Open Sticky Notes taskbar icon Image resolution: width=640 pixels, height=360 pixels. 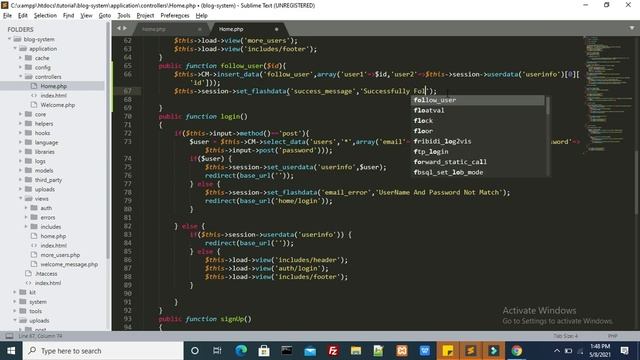pos(448,351)
